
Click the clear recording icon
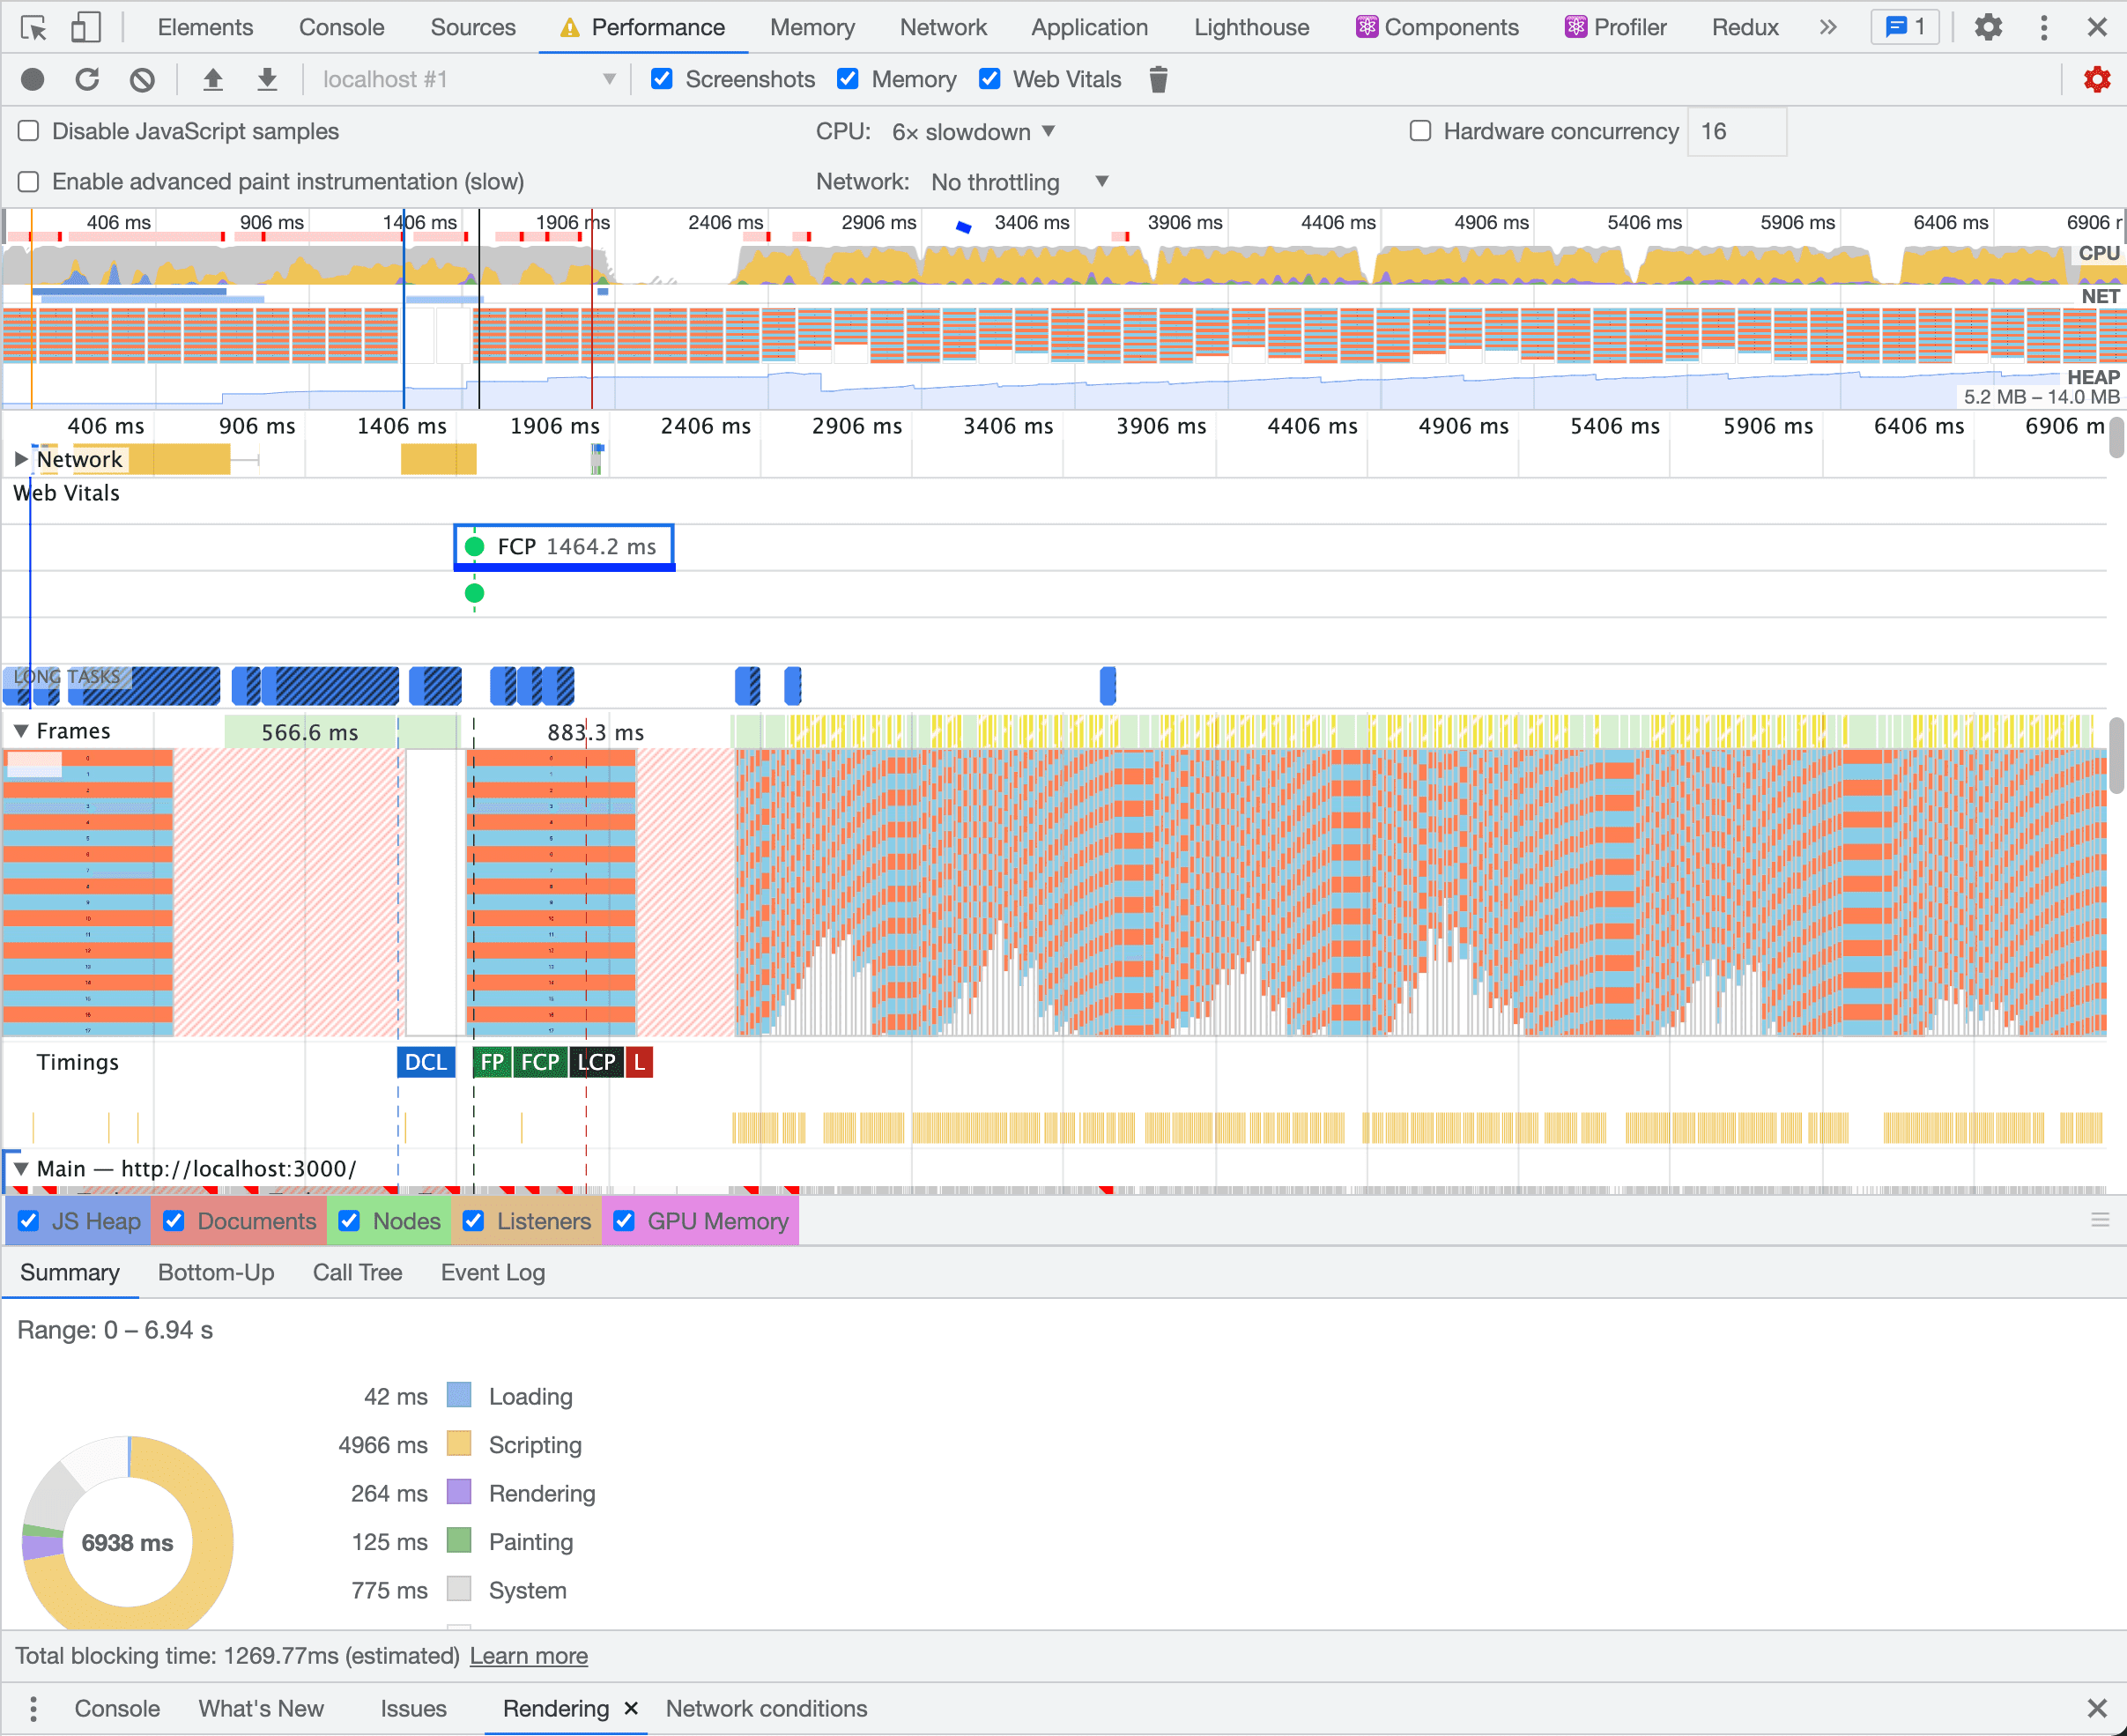tap(142, 80)
